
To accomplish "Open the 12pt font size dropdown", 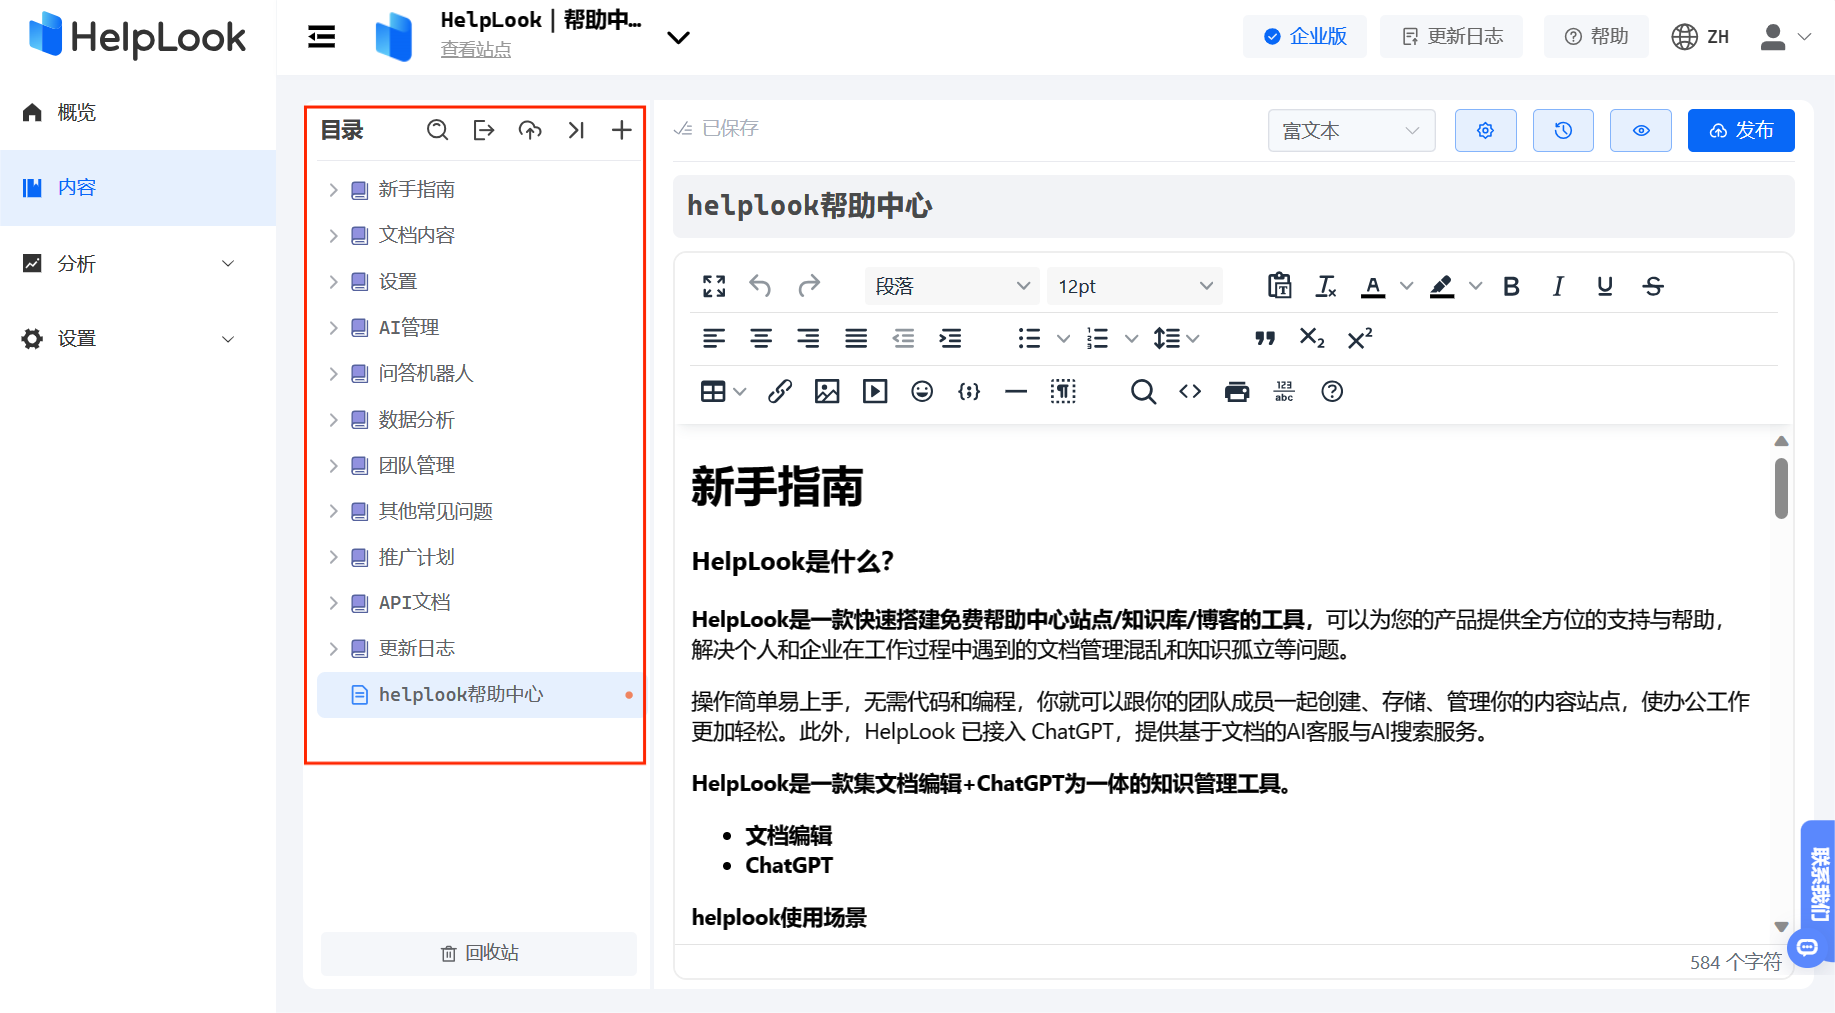I will [1134, 286].
